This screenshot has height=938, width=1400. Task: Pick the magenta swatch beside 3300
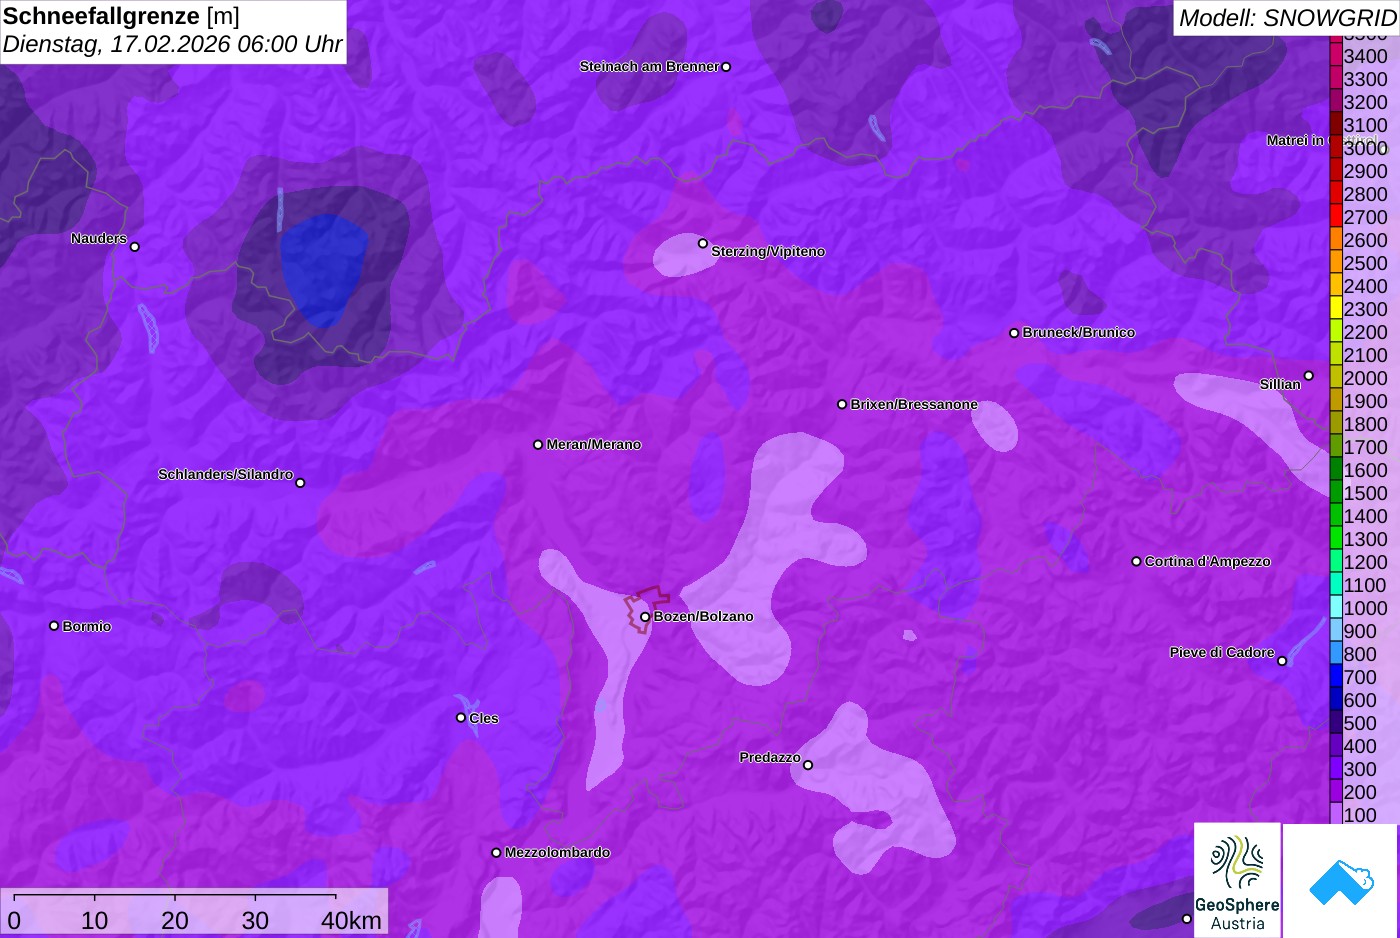point(1336,78)
